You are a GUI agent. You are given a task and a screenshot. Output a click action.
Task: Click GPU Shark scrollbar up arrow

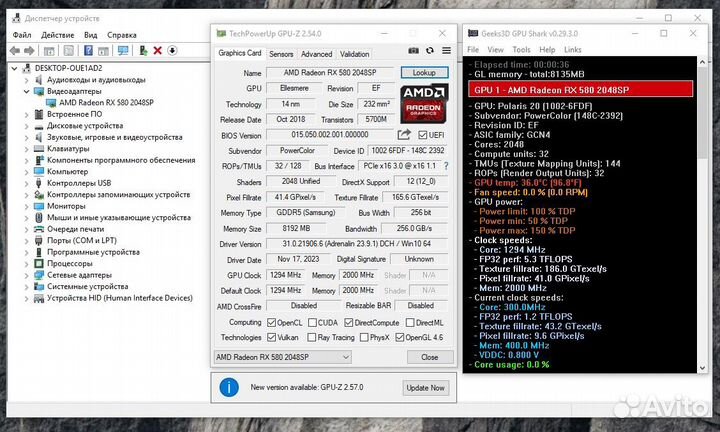pos(702,62)
